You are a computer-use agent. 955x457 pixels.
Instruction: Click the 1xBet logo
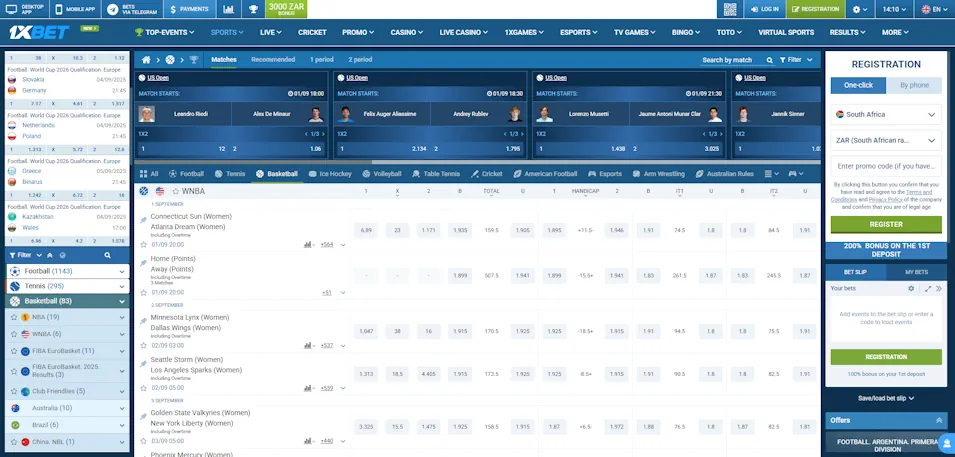(x=38, y=32)
